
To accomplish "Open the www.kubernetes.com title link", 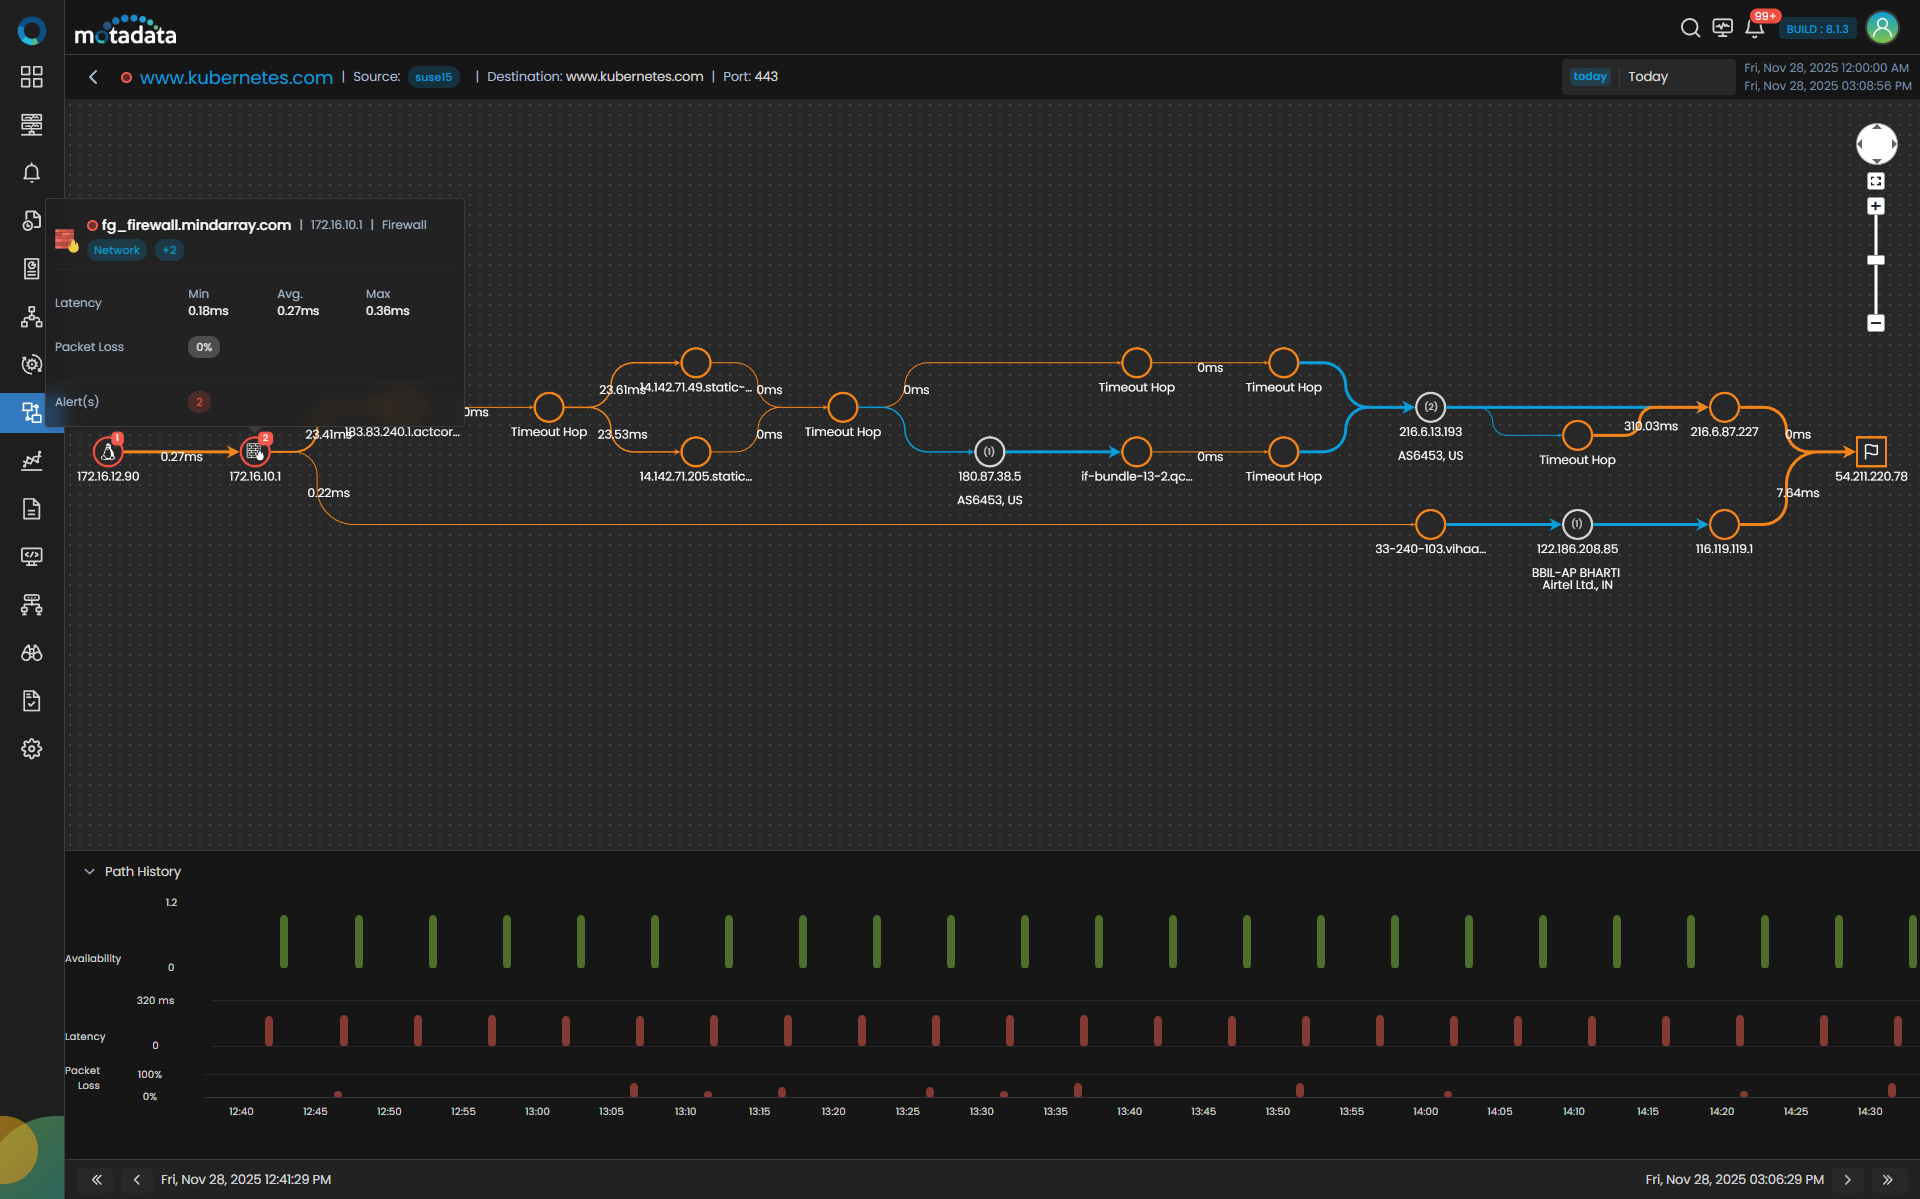I will (236, 77).
